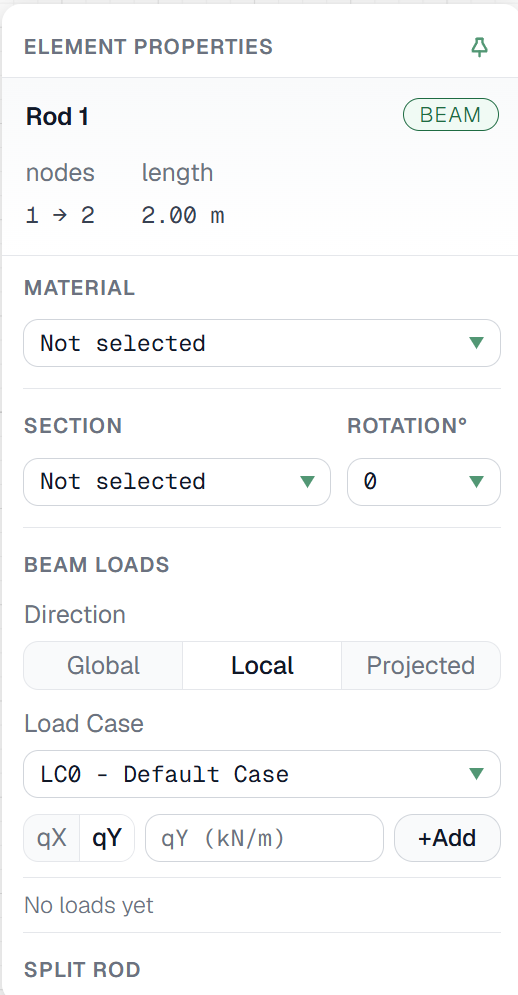
Task: Pin the Element Properties panel
Action: 480,47
